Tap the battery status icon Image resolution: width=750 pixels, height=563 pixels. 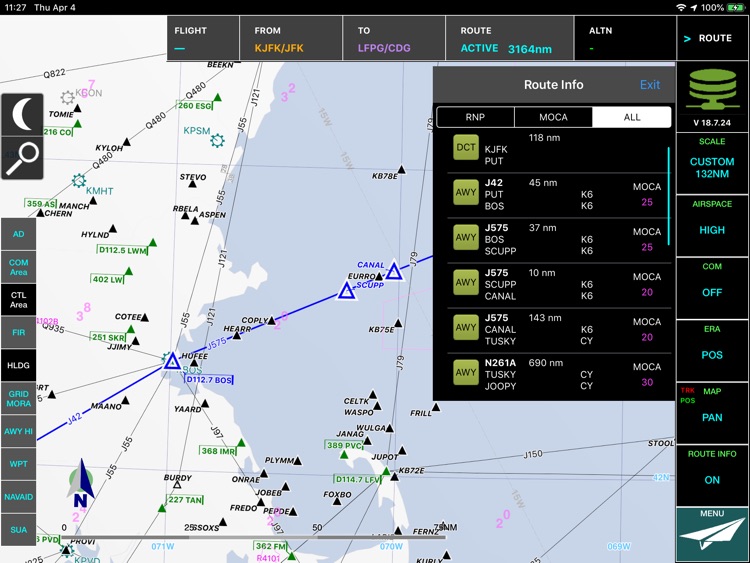[x=735, y=7]
